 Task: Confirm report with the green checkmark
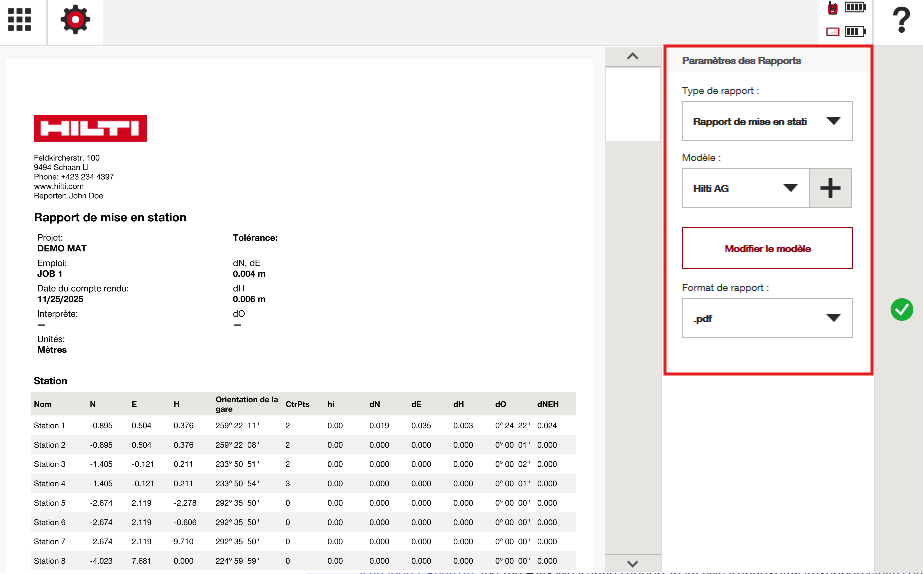click(901, 310)
